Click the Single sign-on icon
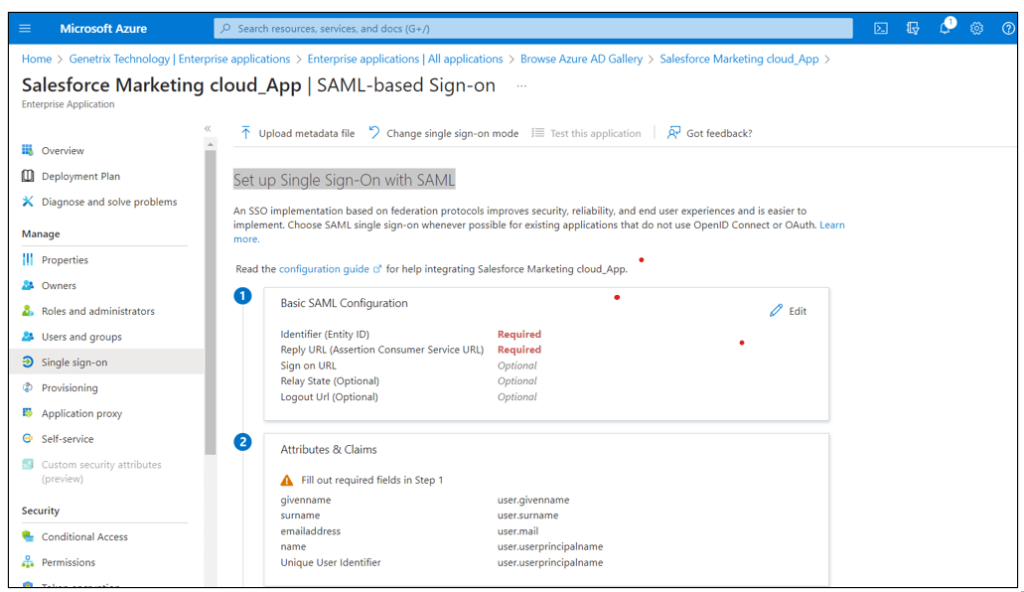1024x592 pixels. click(x=27, y=361)
